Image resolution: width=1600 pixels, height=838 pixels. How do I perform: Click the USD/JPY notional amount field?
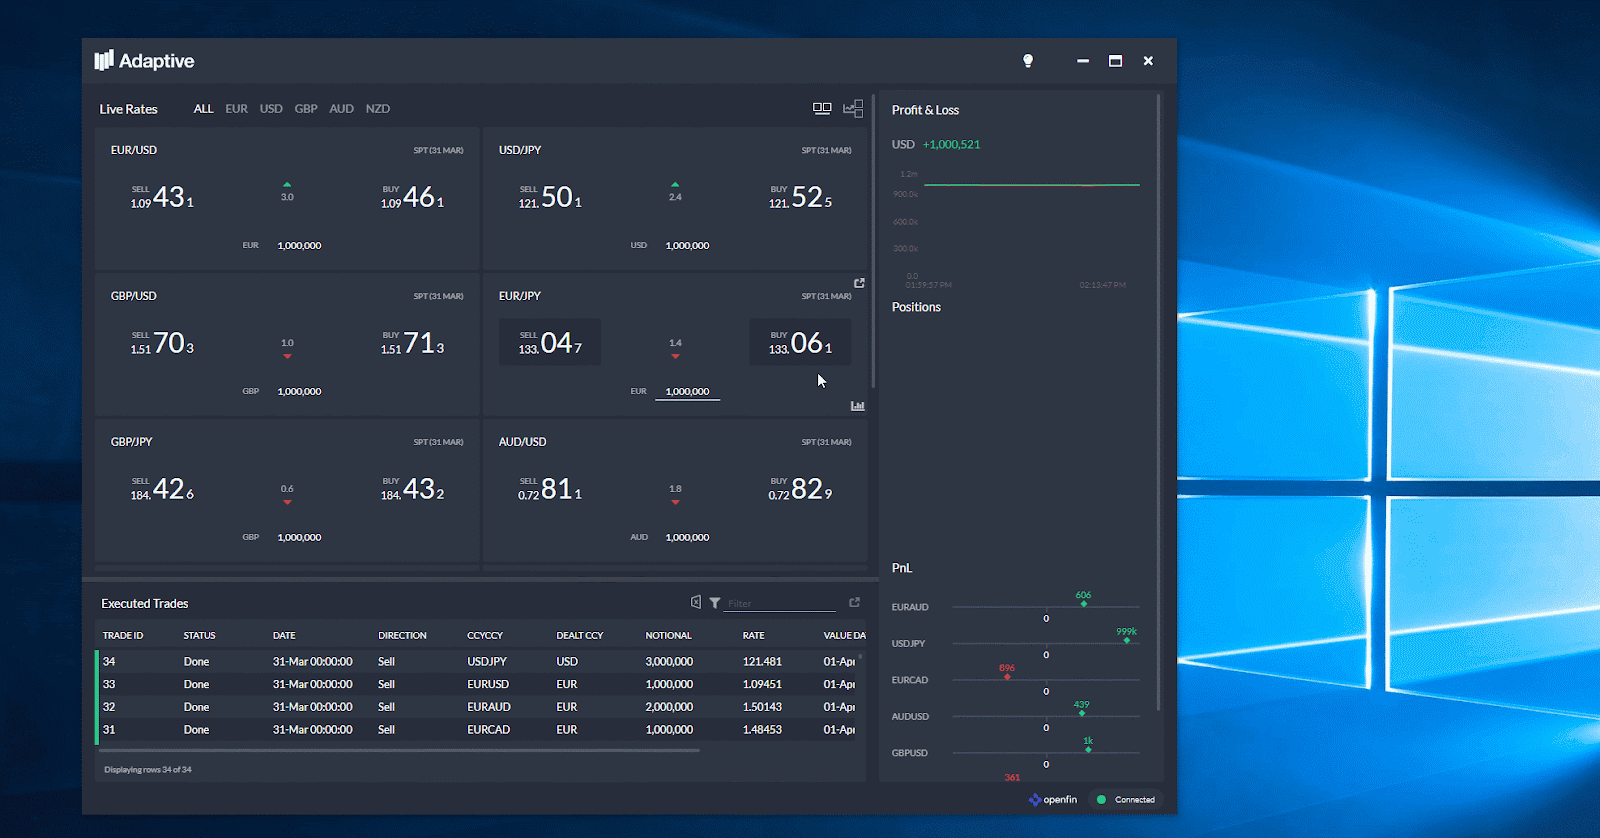(x=688, y=245)
